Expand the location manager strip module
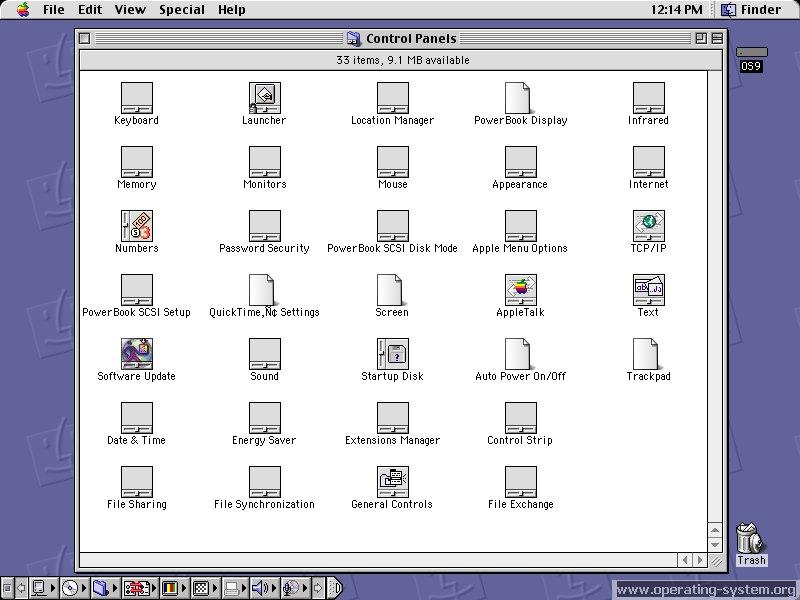 tap(139, 588)
